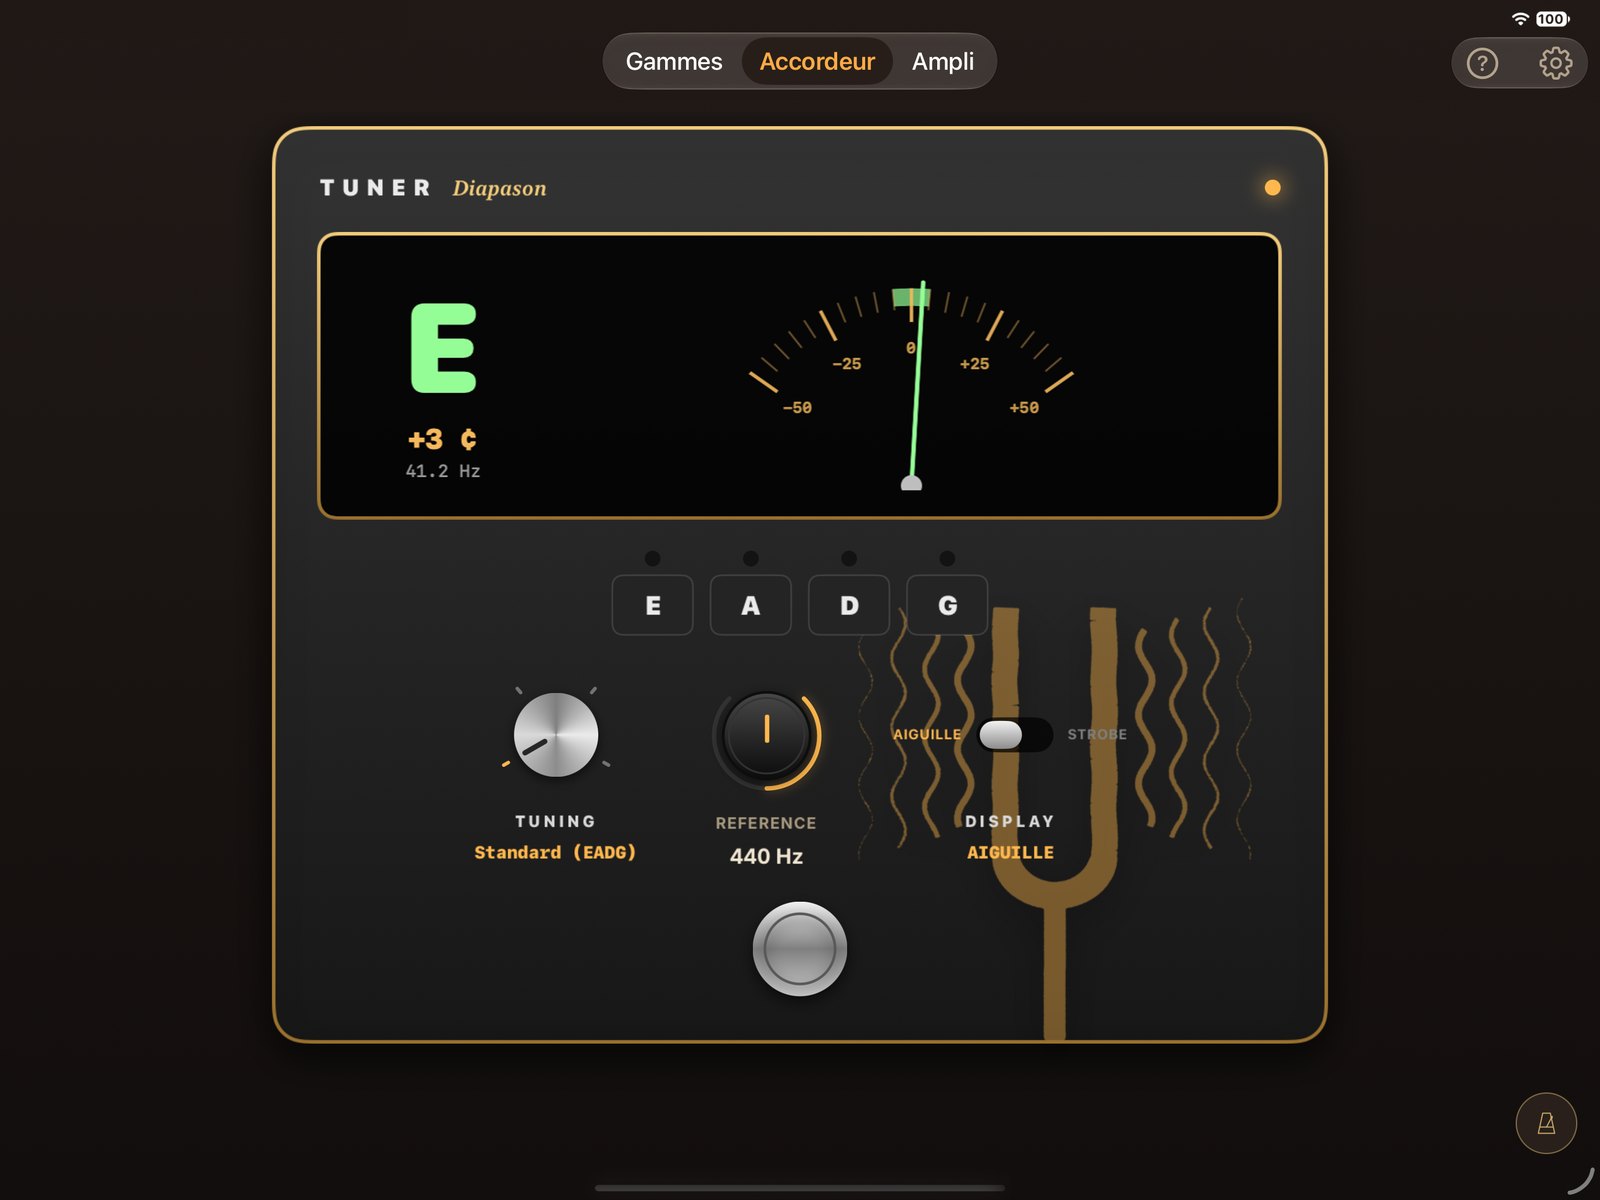Viewport: 1600px width, 1200px height.
Task: Select the Accordeur tab
Action: click(x=817, y=61)
